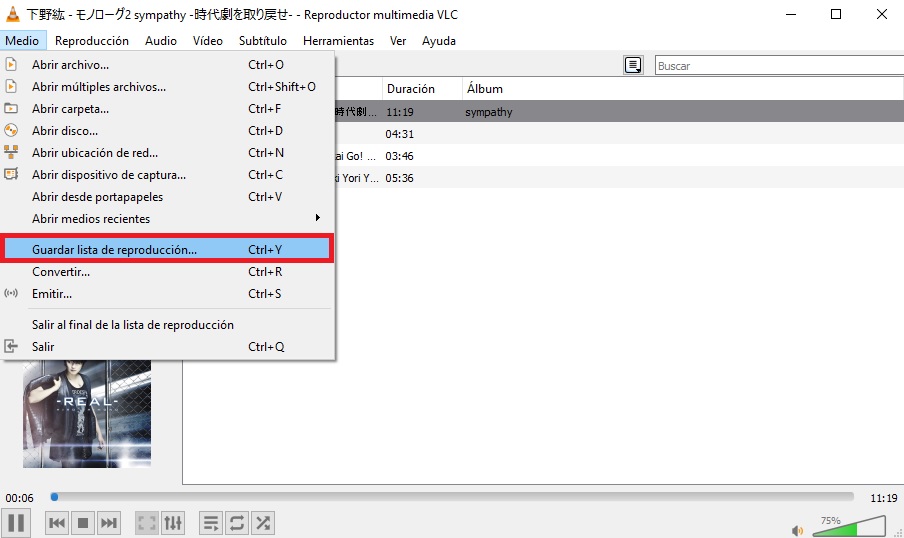The height and width of the screenshot is (538, 904).
Task: Toggle the playlist view icon
Action: pyautogui.click(x=210, y=523)
